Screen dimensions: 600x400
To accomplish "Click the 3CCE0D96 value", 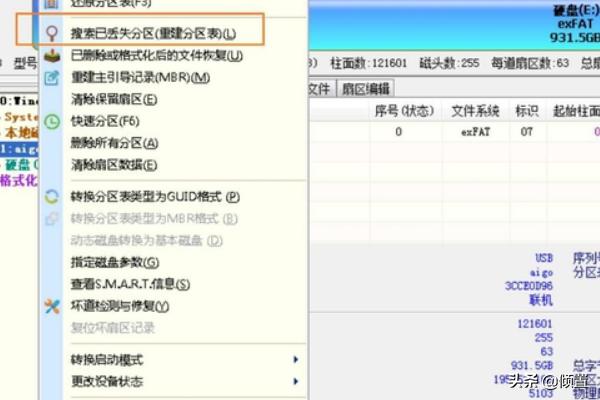I will point(529,286).
